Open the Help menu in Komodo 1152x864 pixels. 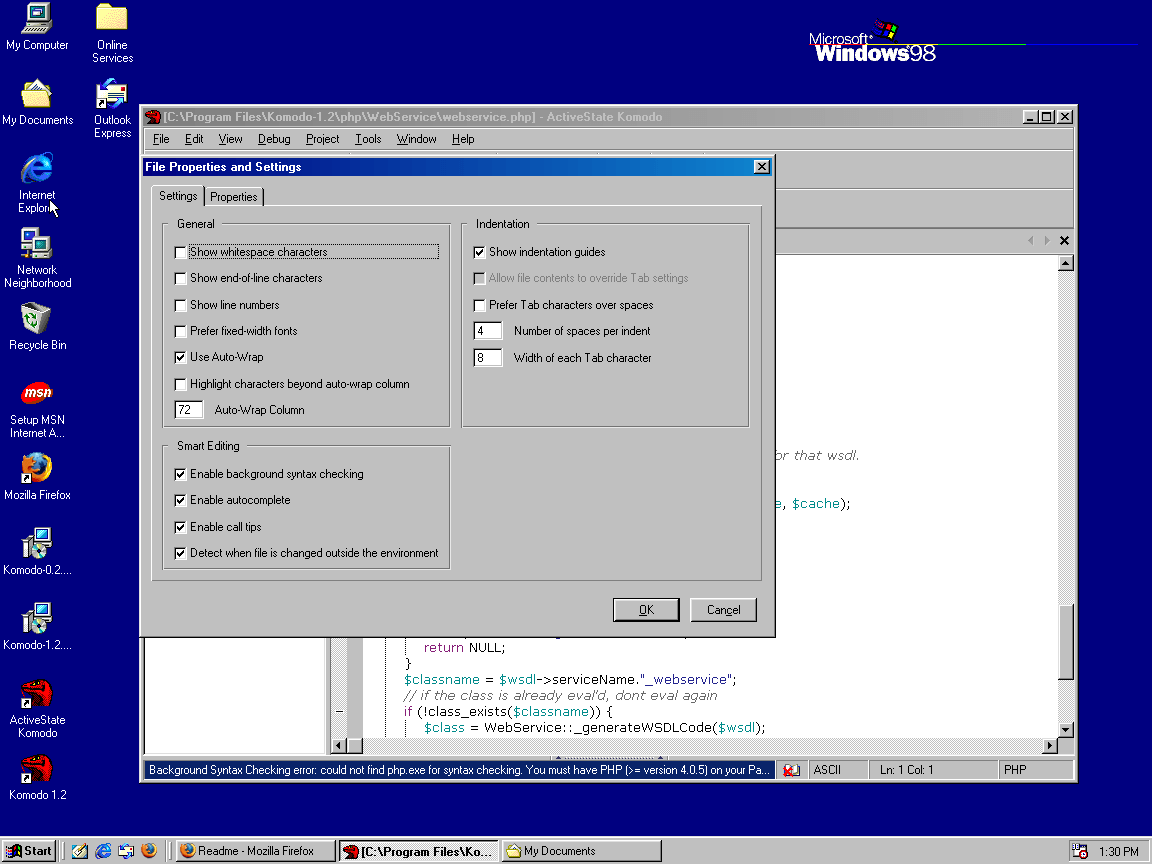pos(463,139)
